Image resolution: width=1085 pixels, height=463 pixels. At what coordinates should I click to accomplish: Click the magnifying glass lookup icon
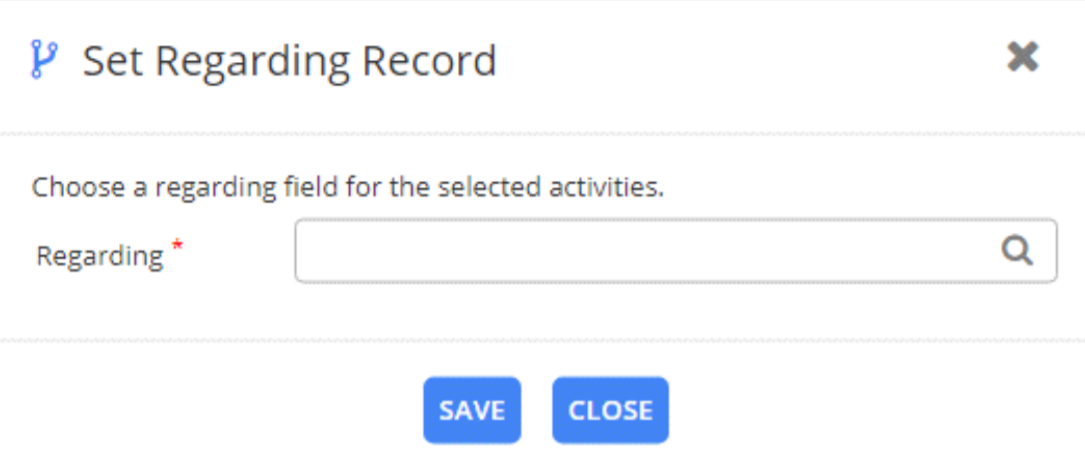pos(1017,252)
